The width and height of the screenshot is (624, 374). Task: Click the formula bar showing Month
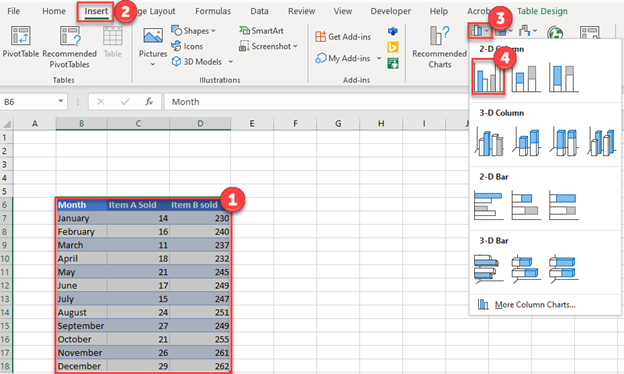316,102
